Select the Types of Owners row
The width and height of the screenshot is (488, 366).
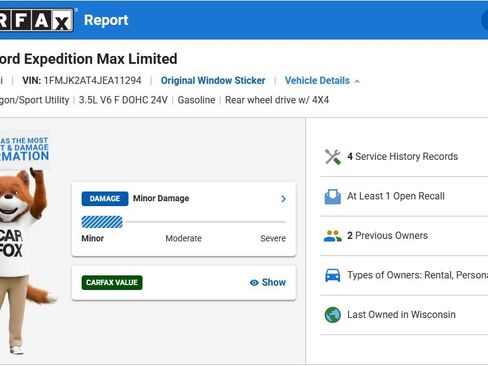pos(404,275)
